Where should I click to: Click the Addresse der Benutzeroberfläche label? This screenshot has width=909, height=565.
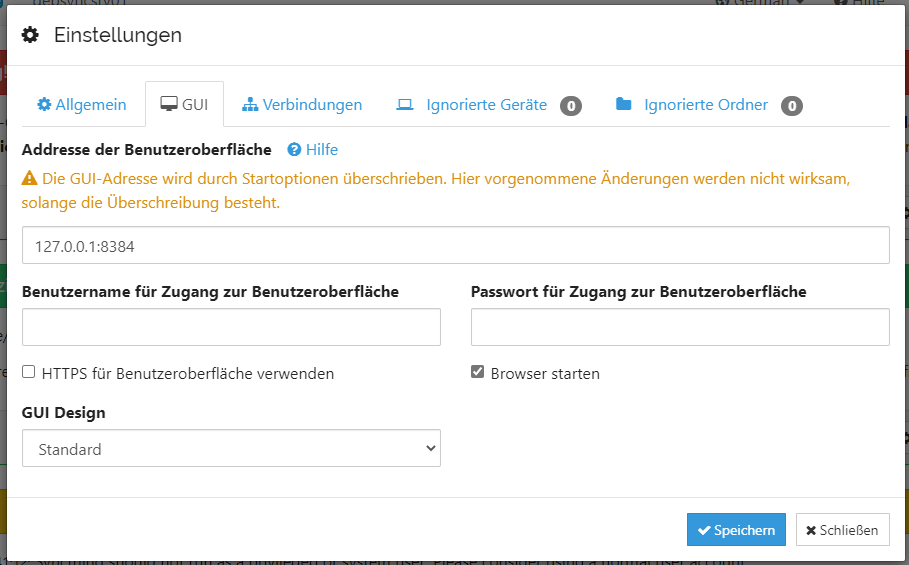click(147, 150)
